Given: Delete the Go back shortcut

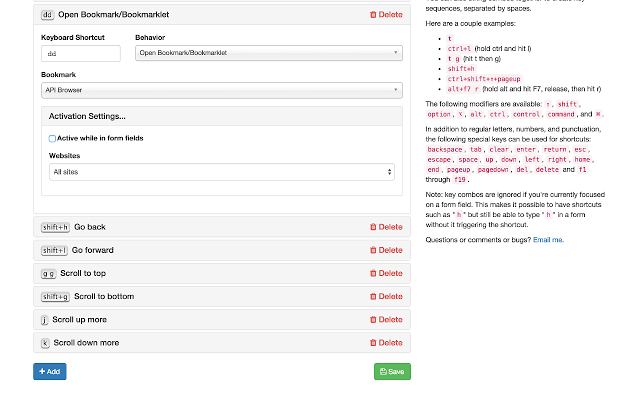Looking at the screenshot, I should tap(386, 227).
